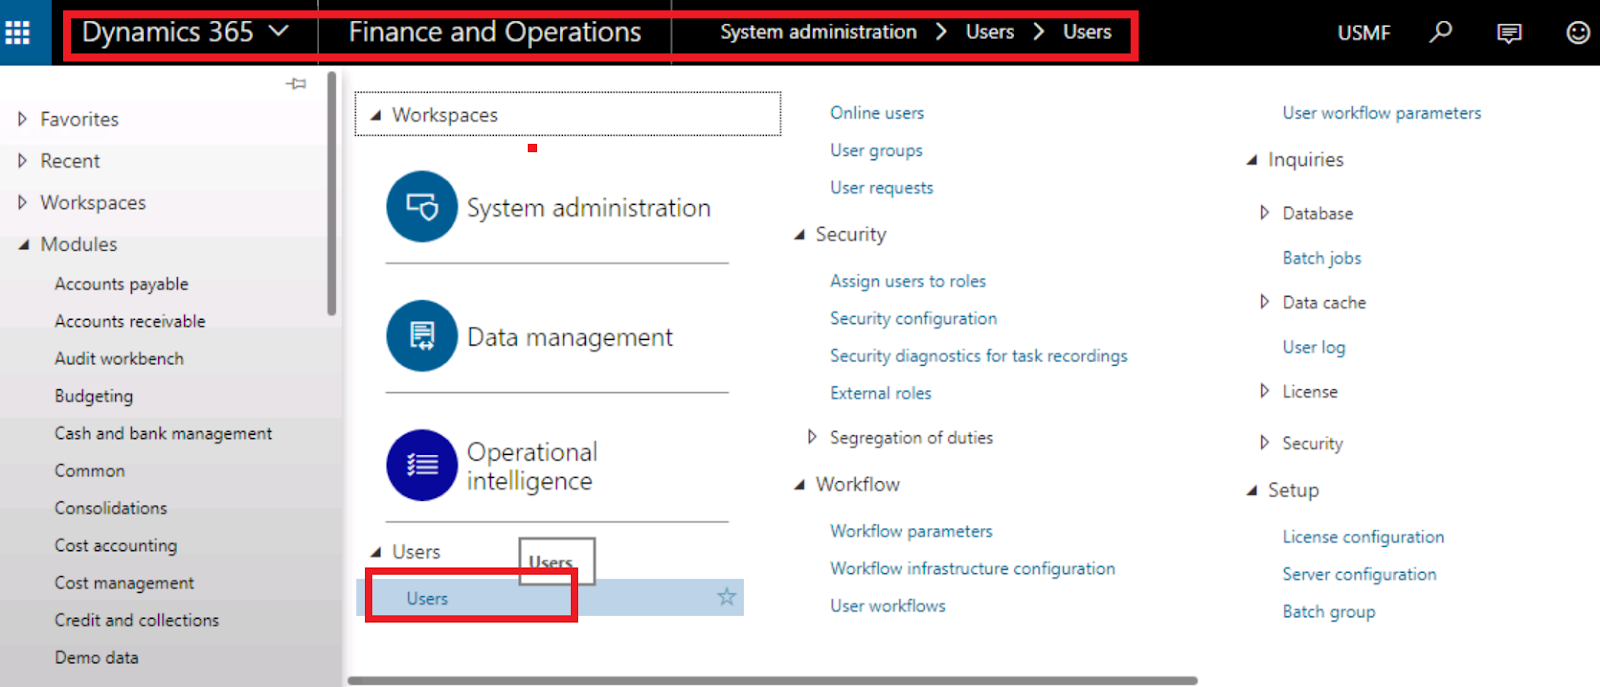This screenshot has width=1600, height=687.
Task: Open Cost management module
Action: pos(124,583)
